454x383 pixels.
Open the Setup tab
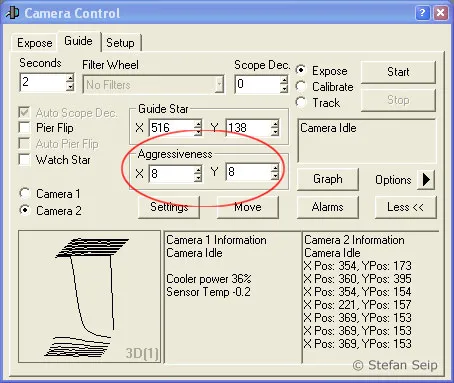point(120,43)
